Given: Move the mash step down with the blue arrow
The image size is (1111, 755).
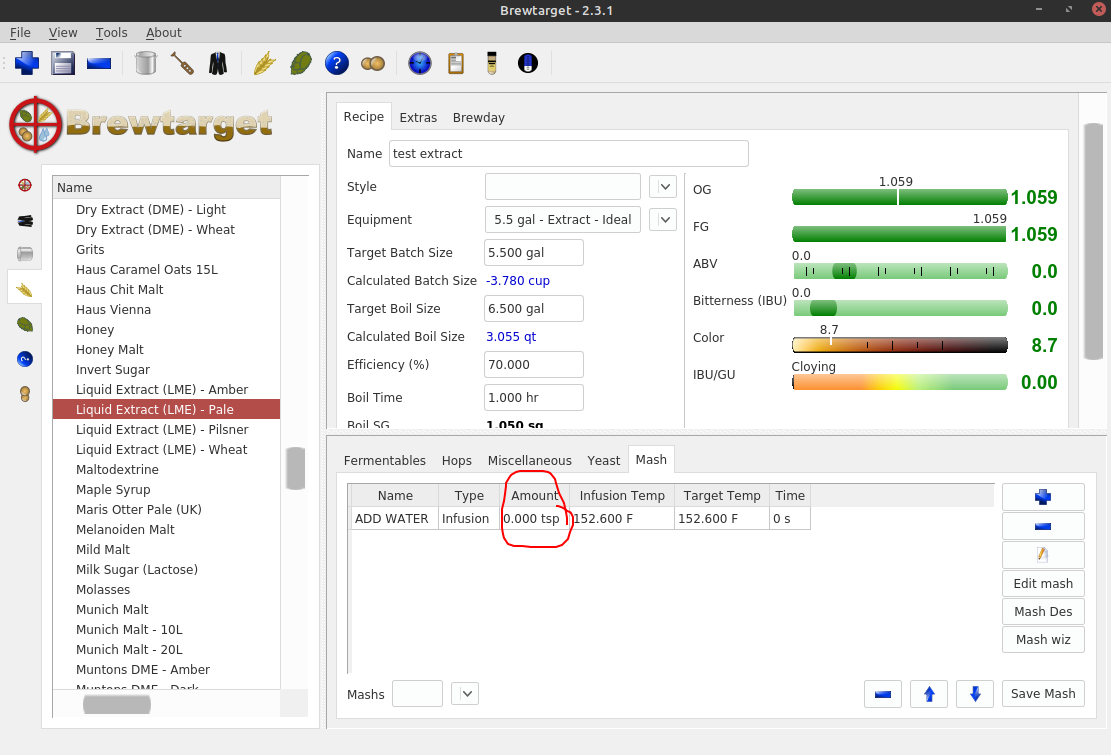Looking at the screenshot, I should point(975,694).
